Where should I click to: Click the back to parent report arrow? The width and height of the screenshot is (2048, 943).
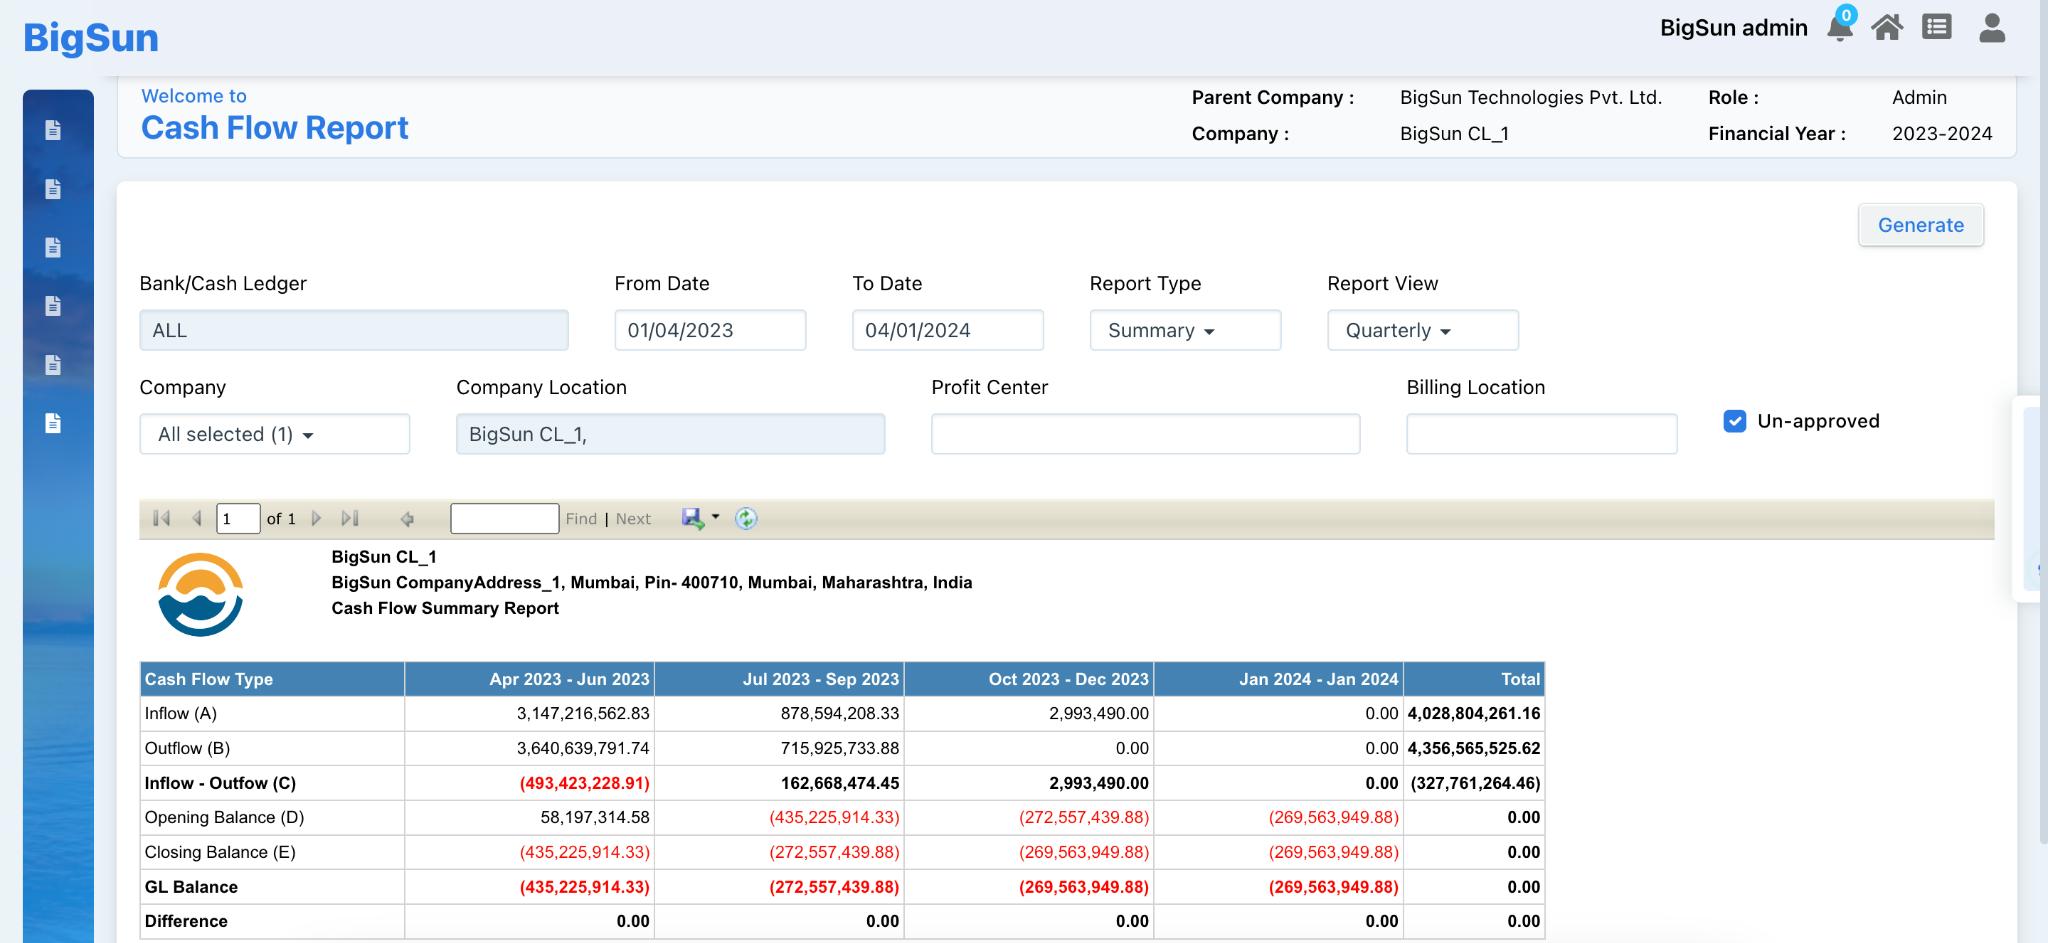[407, 518]
